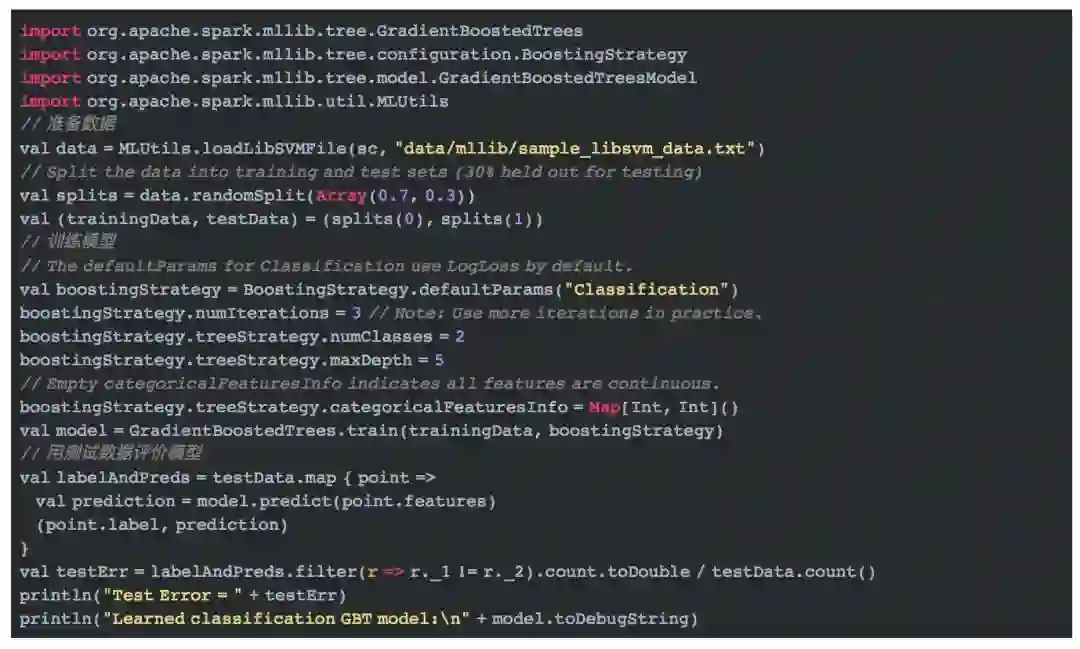
Task: Click the sample_libsvm_data.txt file path string
Action: click(579, 149)
